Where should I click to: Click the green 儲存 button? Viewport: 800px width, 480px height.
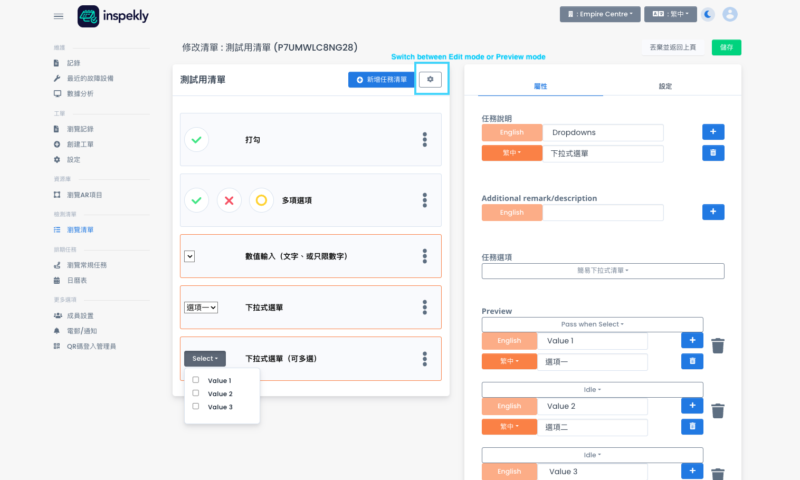[x=726, y=47]
